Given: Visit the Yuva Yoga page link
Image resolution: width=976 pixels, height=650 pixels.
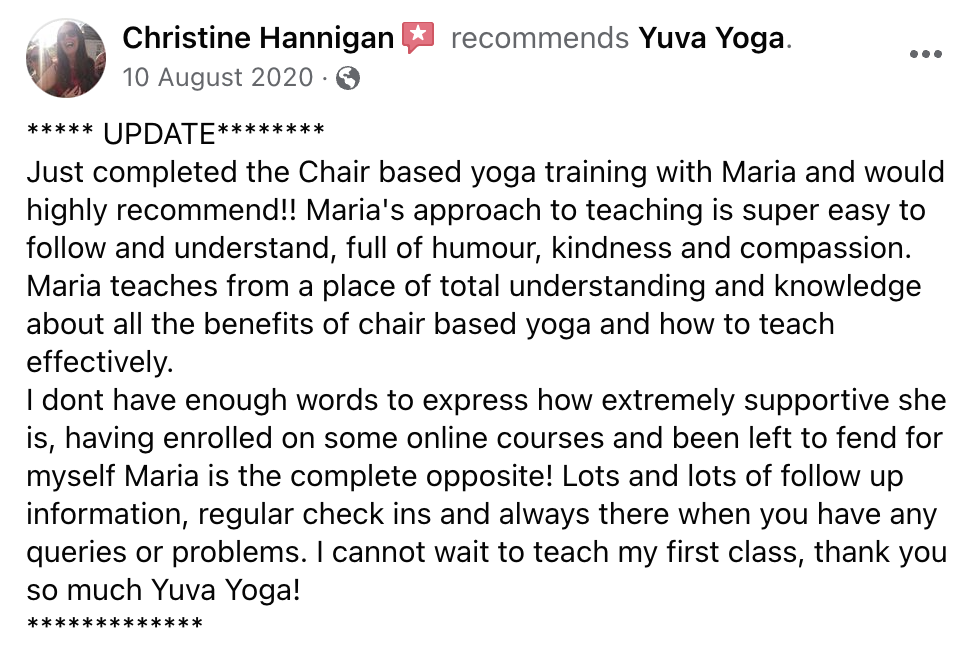Looking at the screenshot, I should pos(711,38).
